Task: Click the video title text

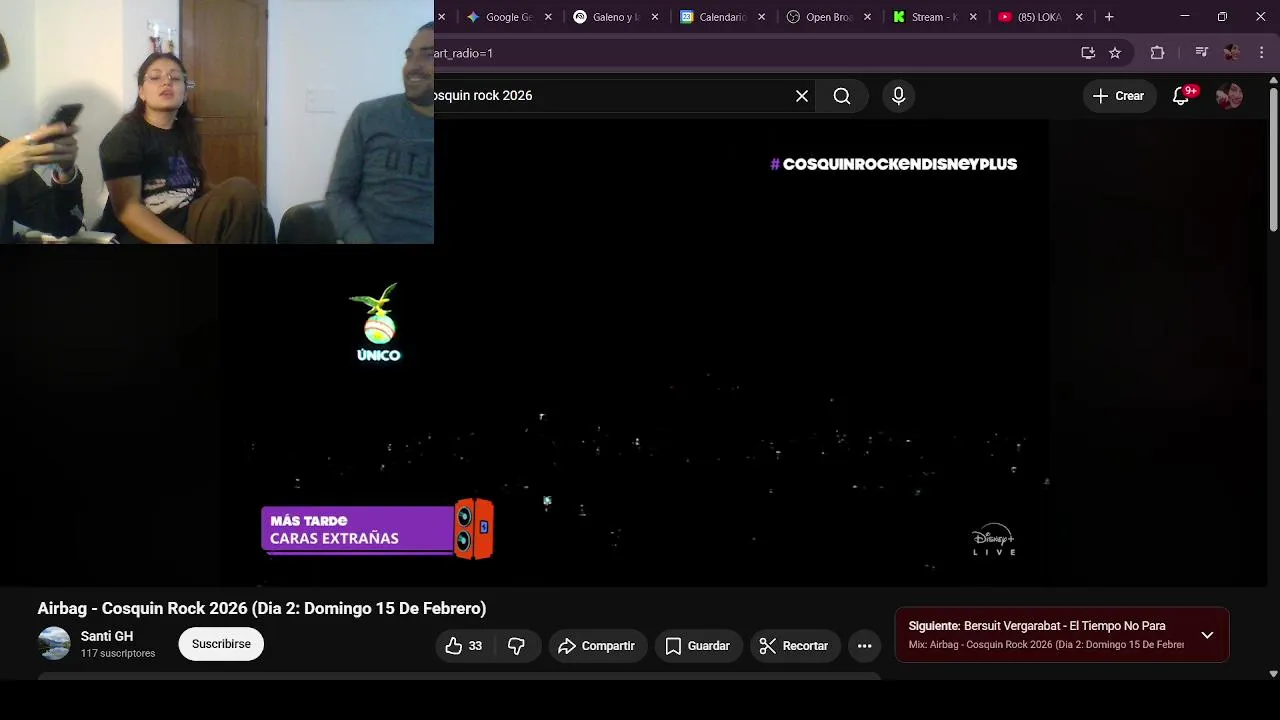Action: coord(262,608)
